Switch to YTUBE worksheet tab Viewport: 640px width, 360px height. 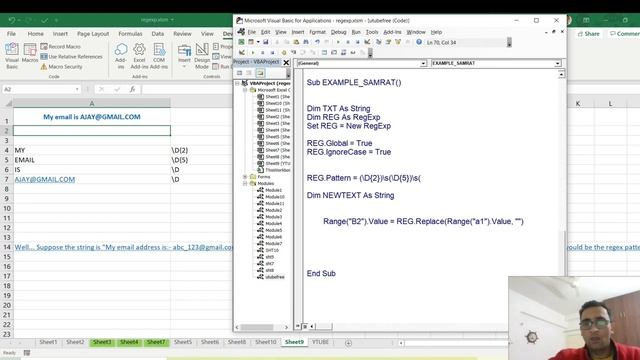point(320,342)
